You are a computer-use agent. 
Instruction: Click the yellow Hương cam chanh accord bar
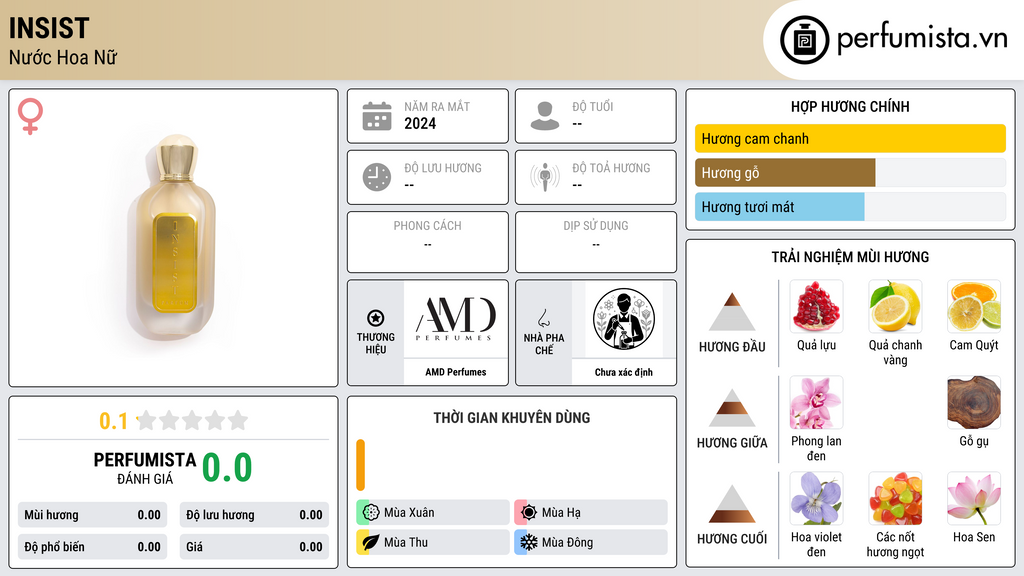point(850,138)
